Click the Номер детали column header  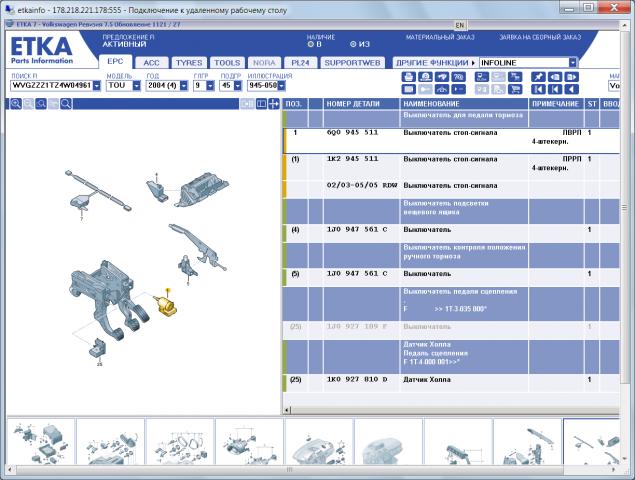tap(361, 104)
